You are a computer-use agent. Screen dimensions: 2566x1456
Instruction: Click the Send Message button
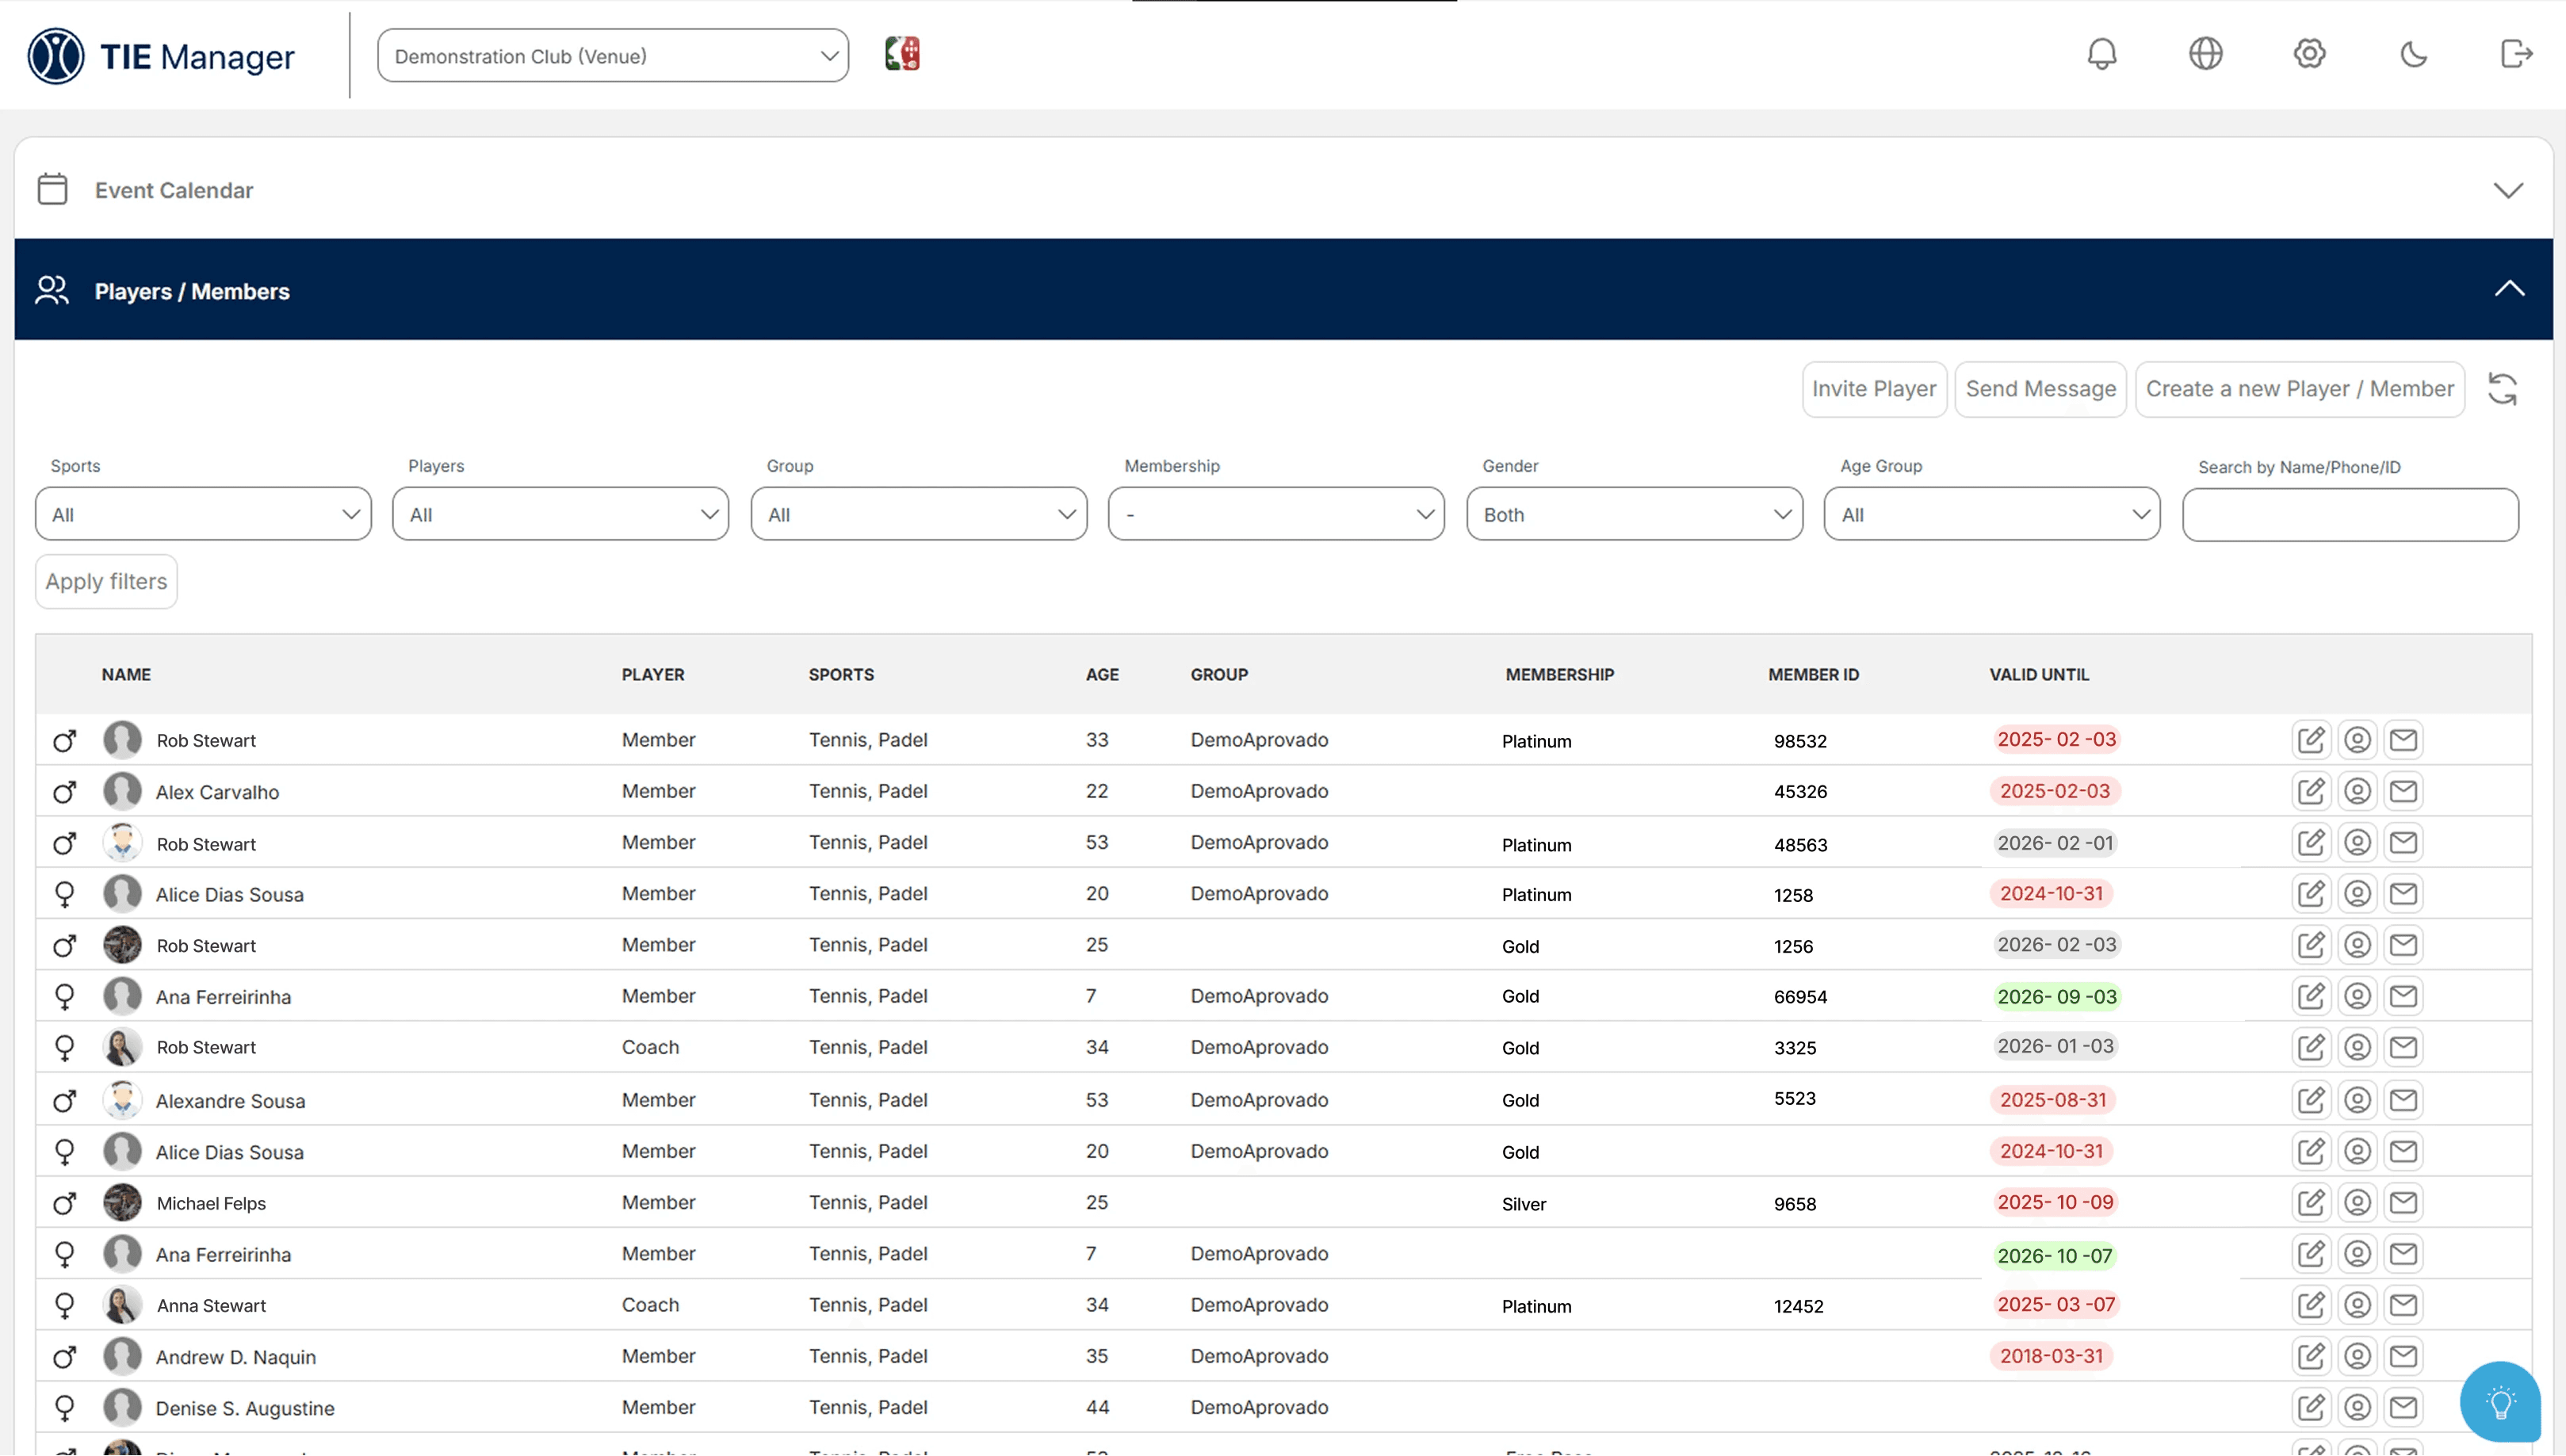coord(2040,389)
